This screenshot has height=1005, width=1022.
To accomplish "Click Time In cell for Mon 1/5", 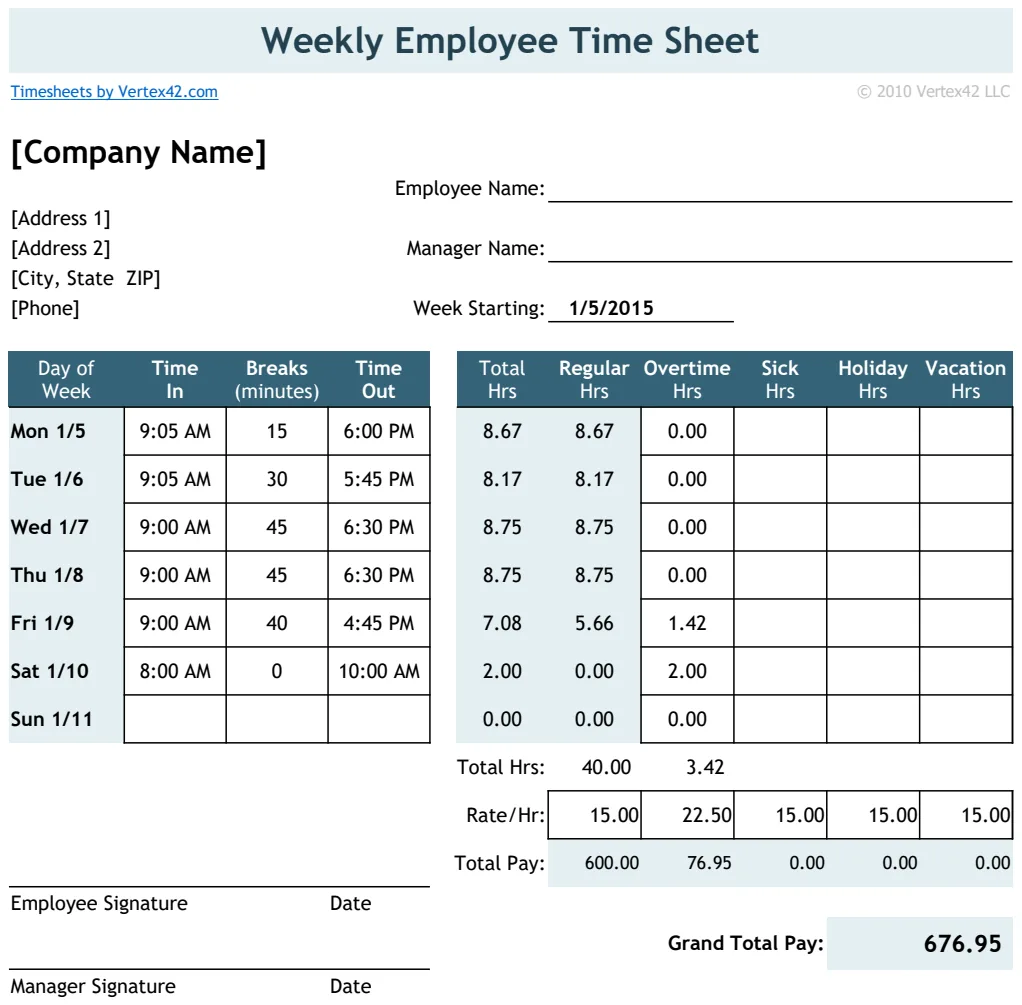I will (175, 431).
